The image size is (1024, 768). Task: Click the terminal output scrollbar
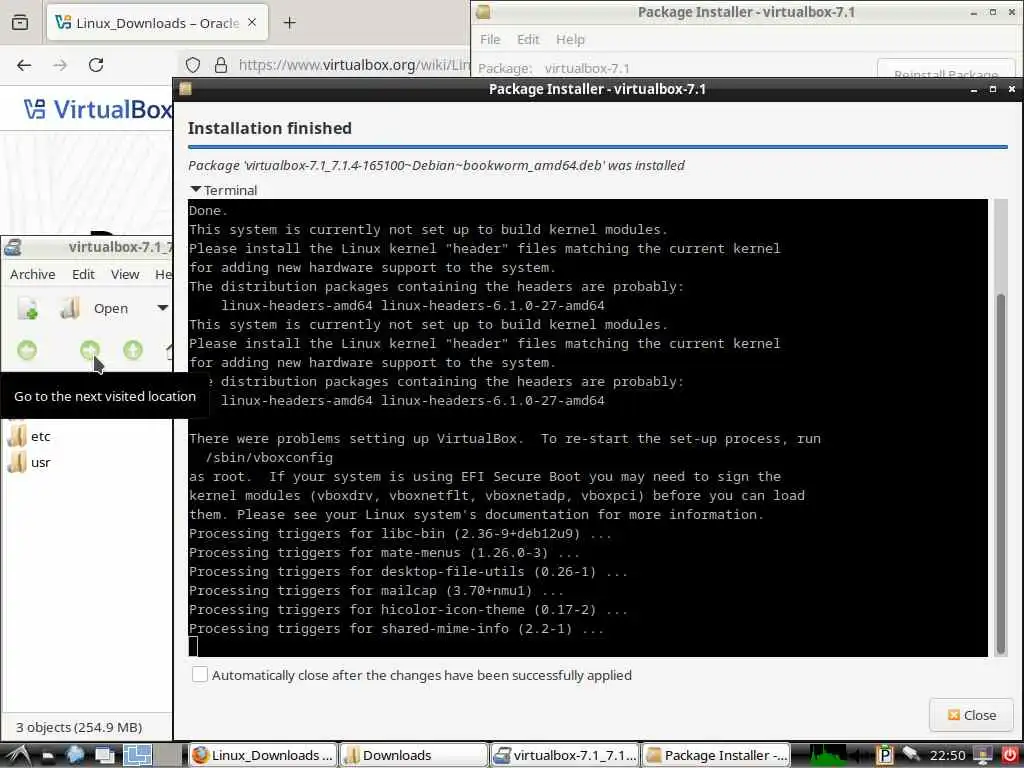(1000, 475)
